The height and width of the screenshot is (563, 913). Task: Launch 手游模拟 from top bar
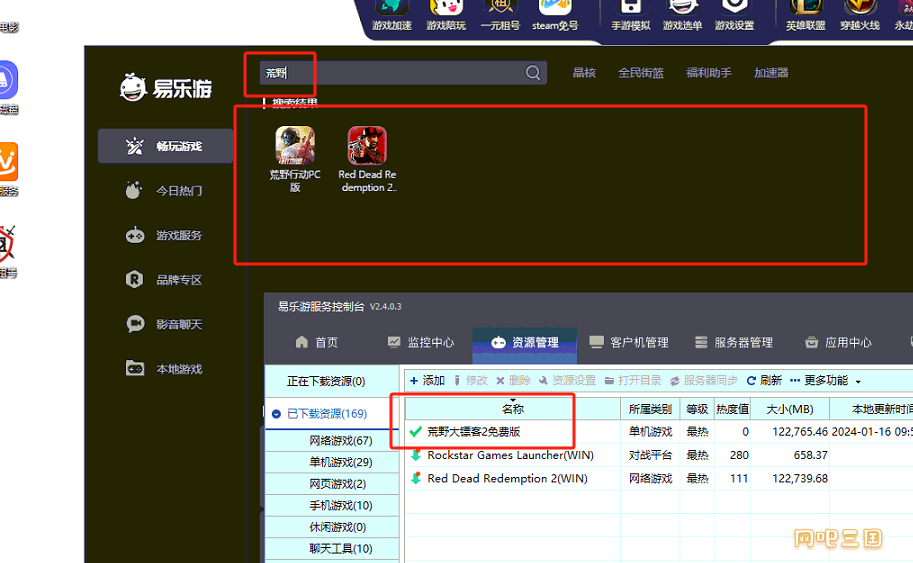pyautogui.click(x=631, y=15)
